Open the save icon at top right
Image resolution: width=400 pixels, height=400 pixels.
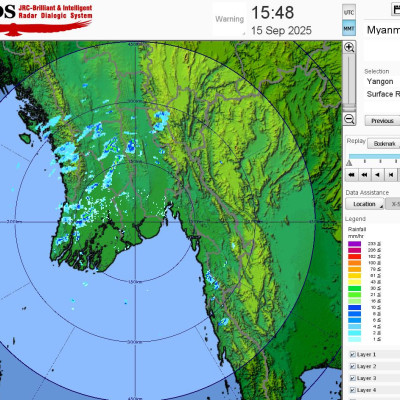point(395,10)
